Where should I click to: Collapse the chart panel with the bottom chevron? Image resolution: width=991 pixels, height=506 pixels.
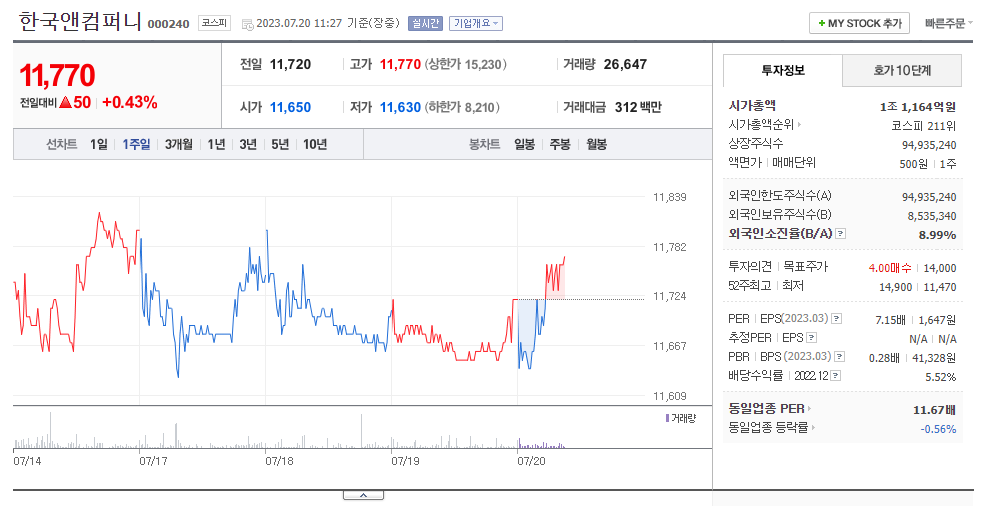363,495
